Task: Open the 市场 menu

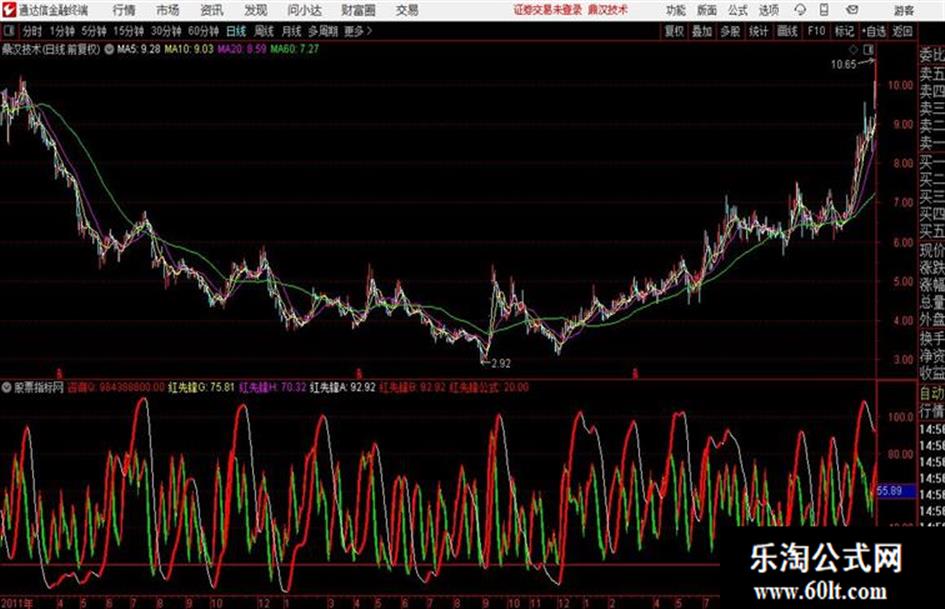Action: (x=168, y=10)
